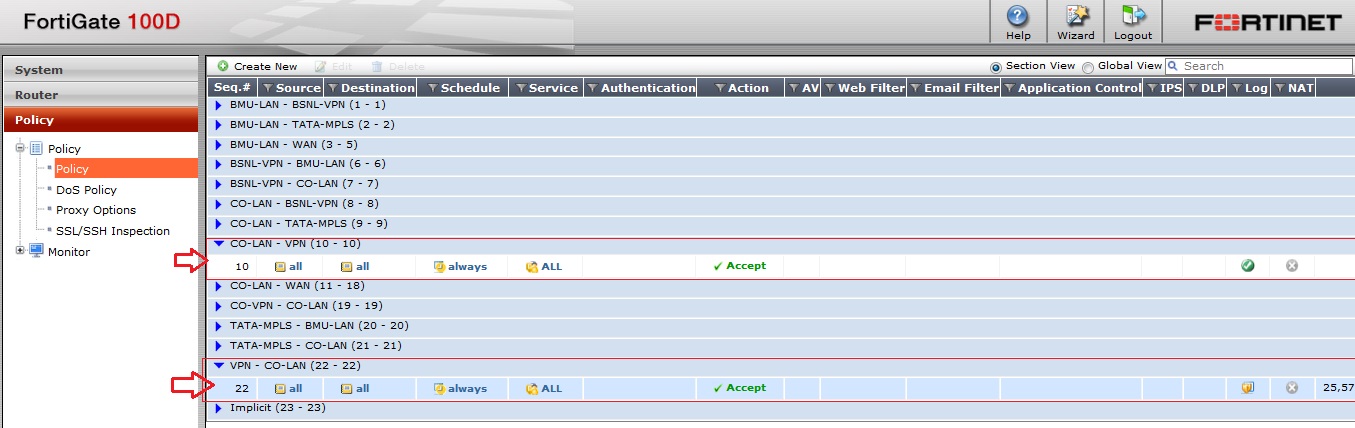Open the Router menu section
Viewport: 1355px width, 428px height.
(x=101, y=95)
